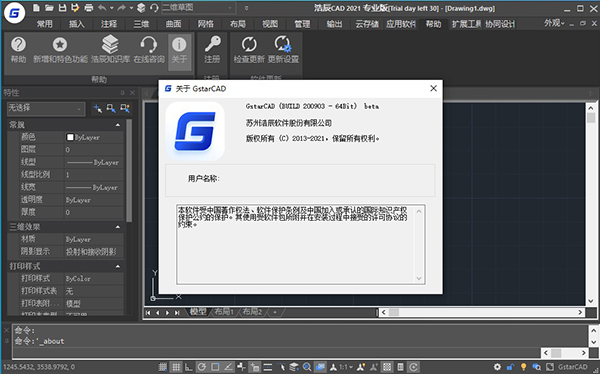
Task: Open the undo history dropdown arrow
Action: [x=111, y=8]
